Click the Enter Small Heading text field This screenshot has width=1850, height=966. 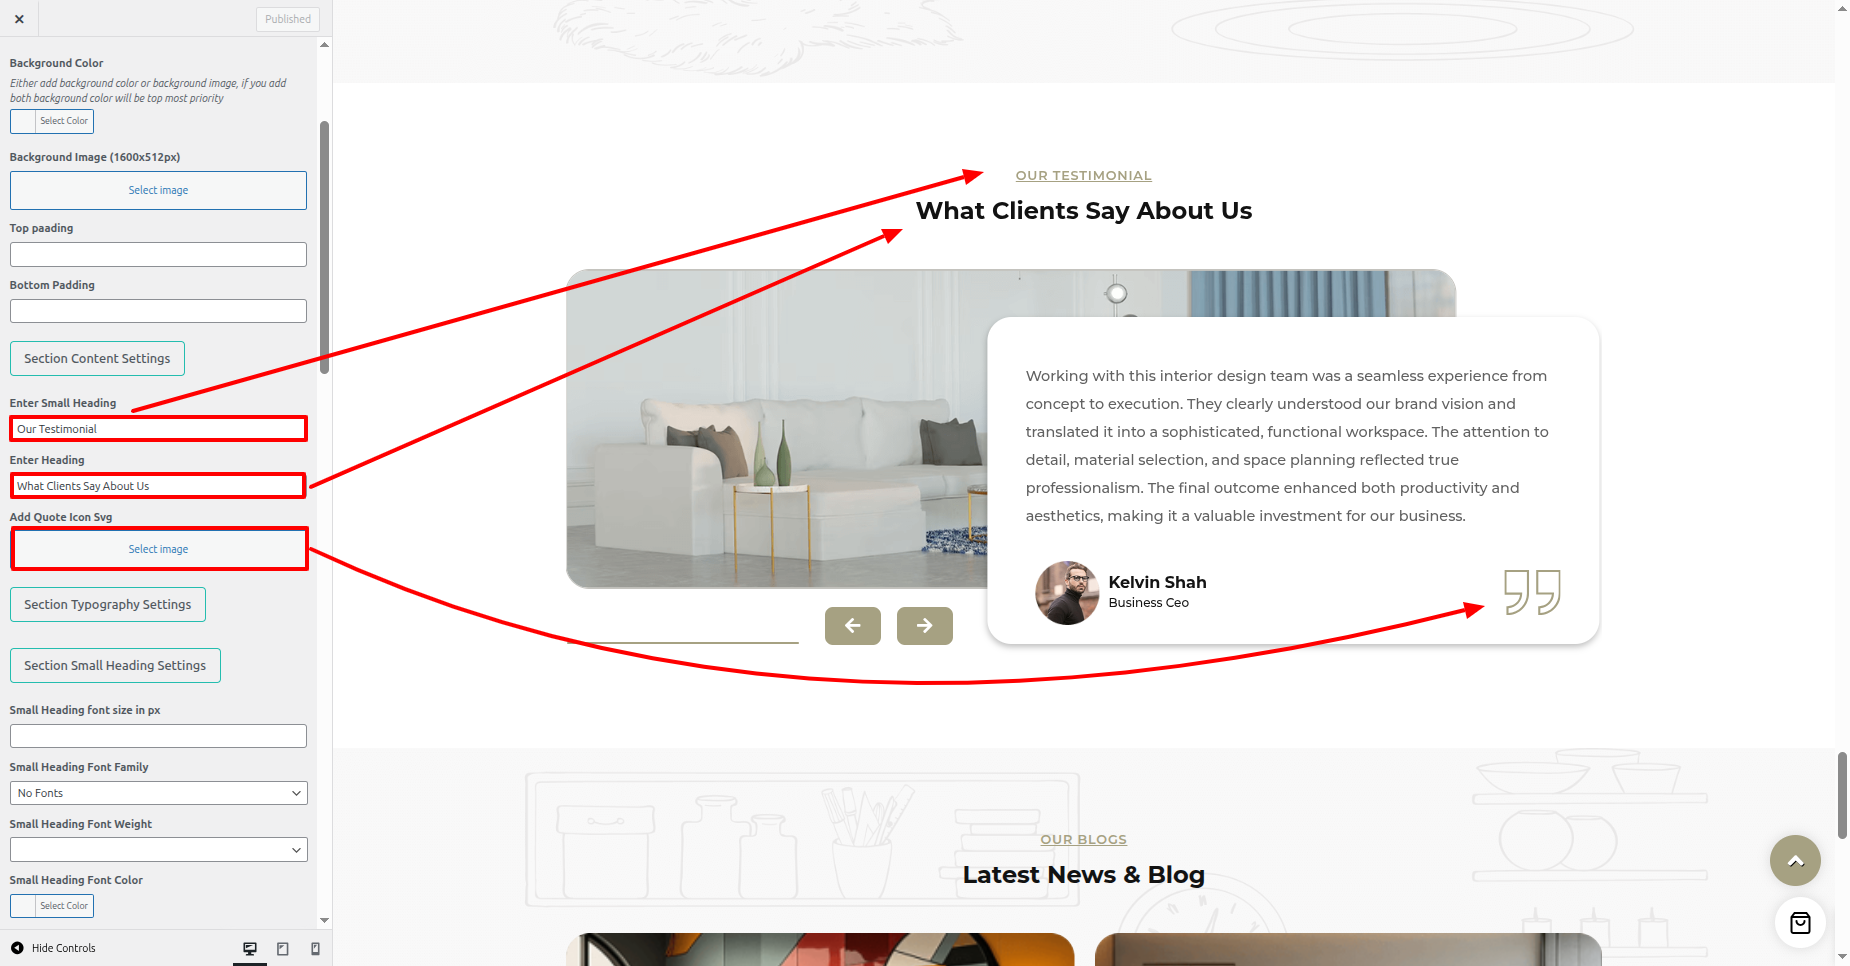point(158,429)
